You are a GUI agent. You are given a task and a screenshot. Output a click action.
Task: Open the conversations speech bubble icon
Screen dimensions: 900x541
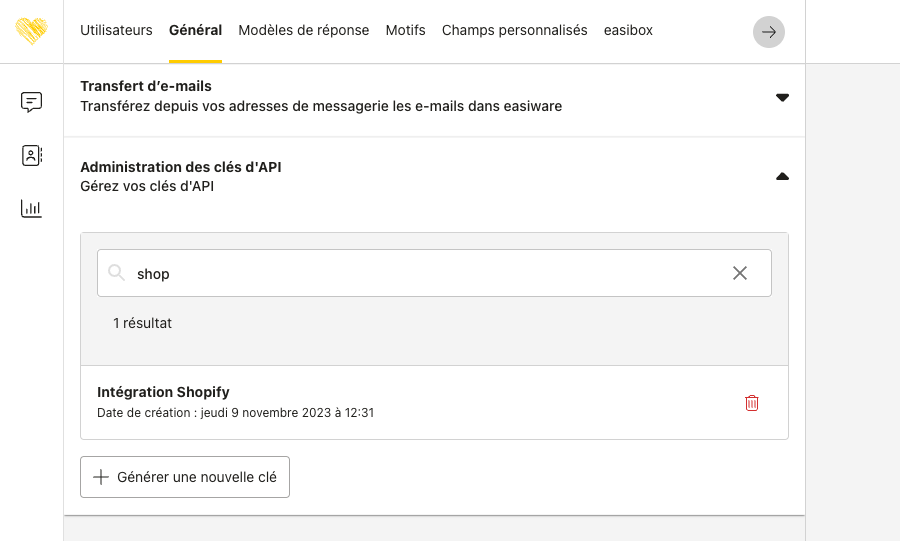click(32, 102)
